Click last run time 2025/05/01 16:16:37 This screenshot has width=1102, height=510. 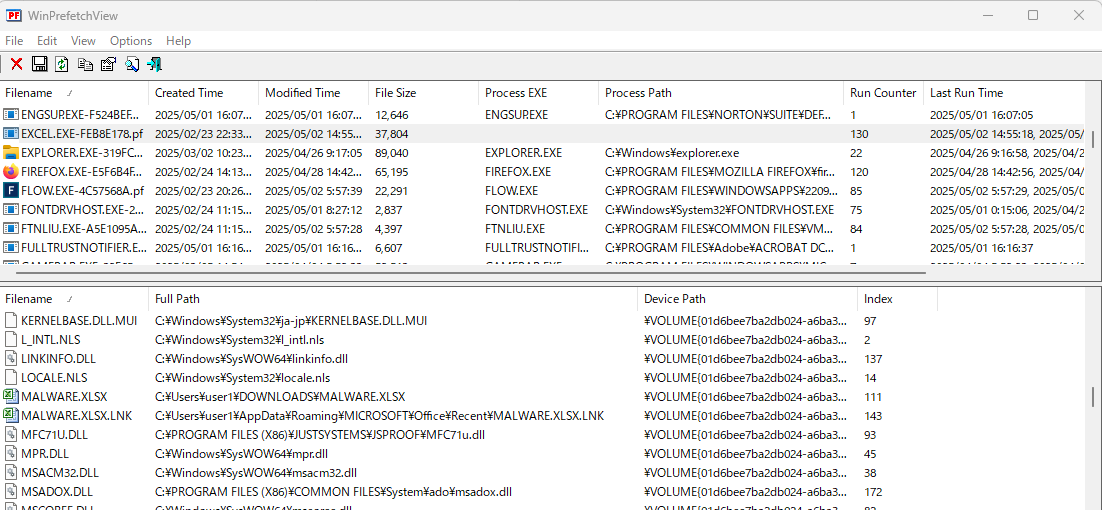[x=981, y=247]
